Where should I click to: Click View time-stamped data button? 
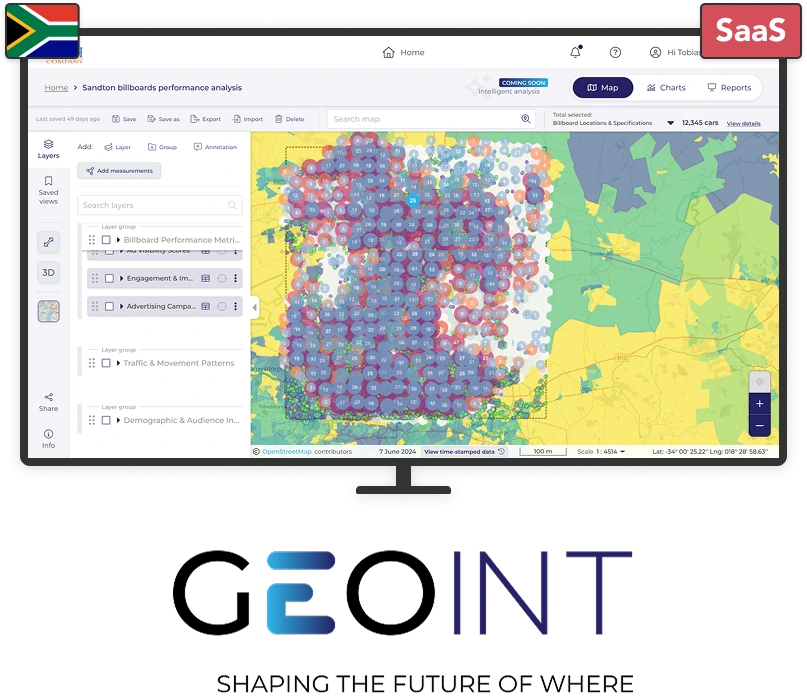(x=465, y=451)
